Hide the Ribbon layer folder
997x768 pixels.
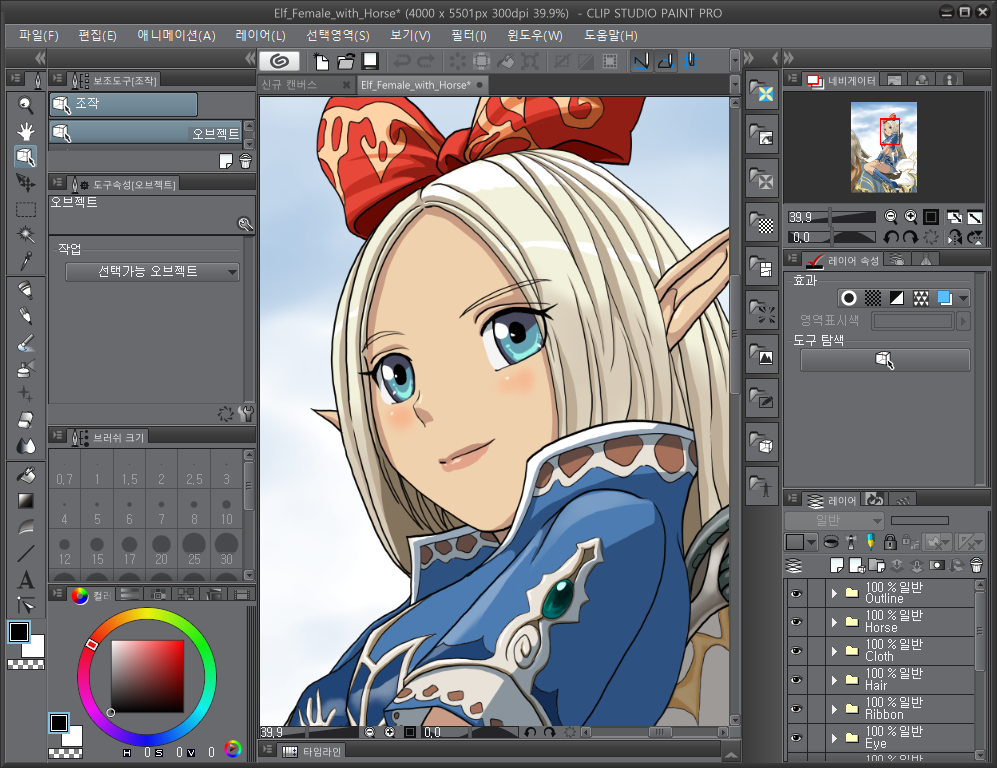point(796,709)
